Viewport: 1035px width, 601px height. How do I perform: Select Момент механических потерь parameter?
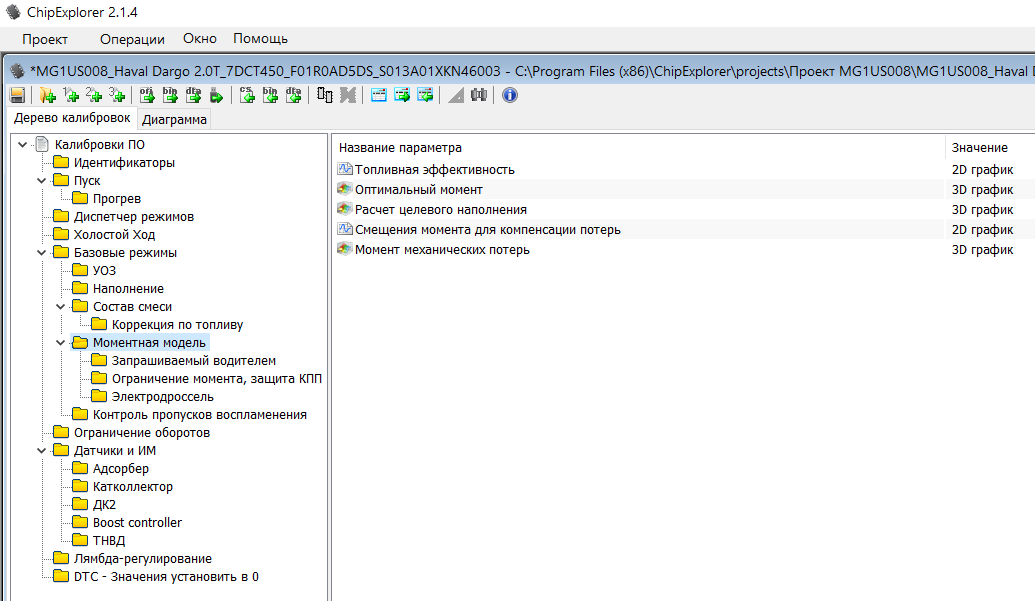coord(442,249)
